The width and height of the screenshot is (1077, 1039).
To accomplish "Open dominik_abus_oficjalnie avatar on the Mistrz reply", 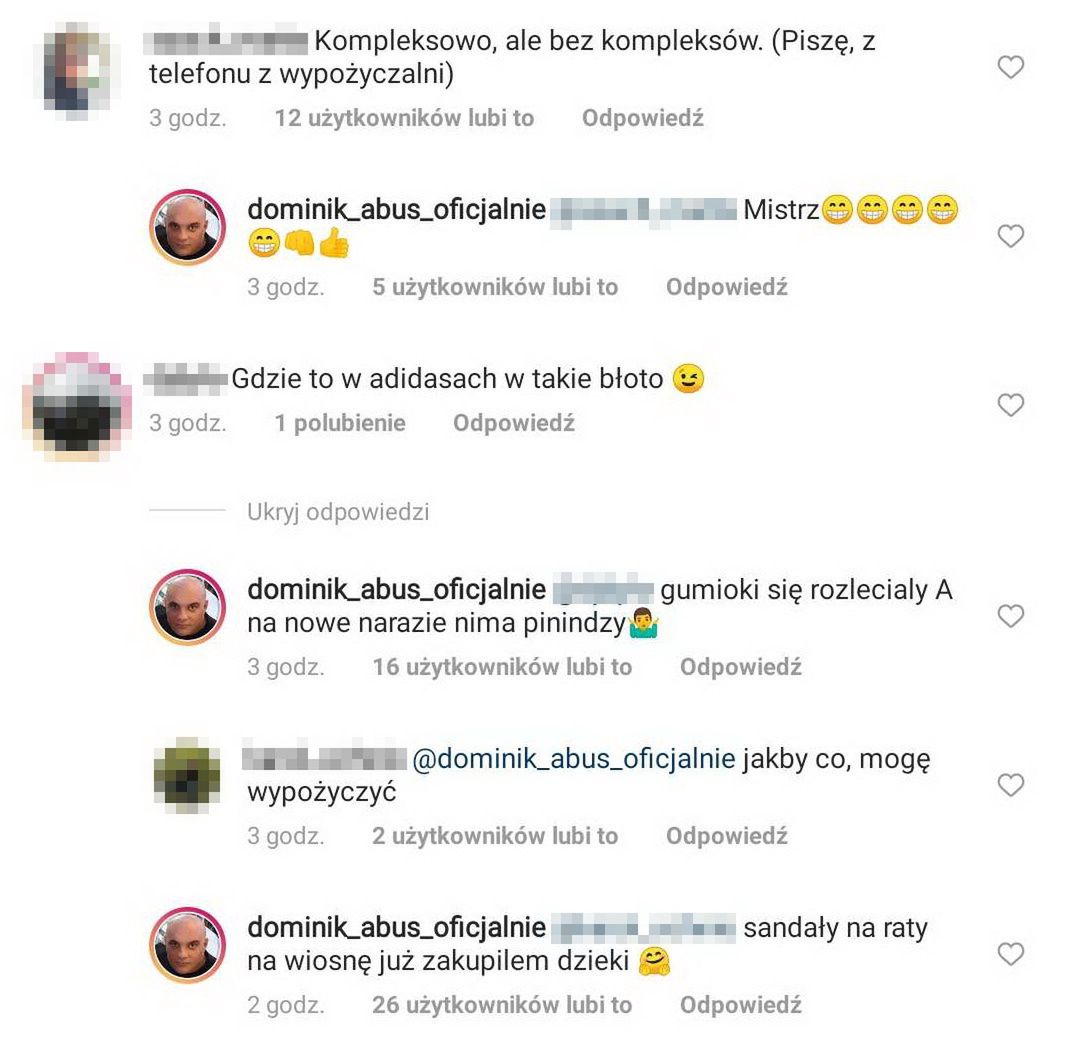I will pos(188,227).
